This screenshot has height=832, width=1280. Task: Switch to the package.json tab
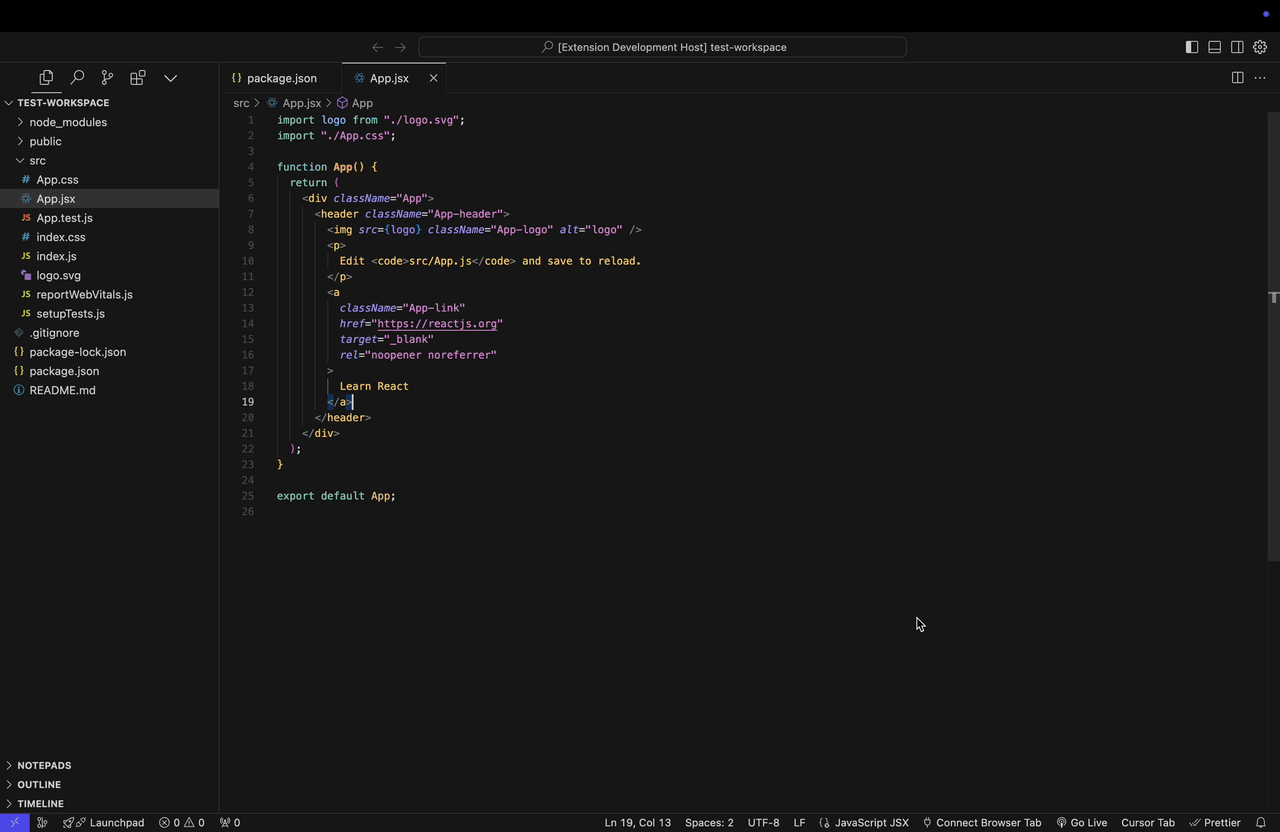(281, 78)
